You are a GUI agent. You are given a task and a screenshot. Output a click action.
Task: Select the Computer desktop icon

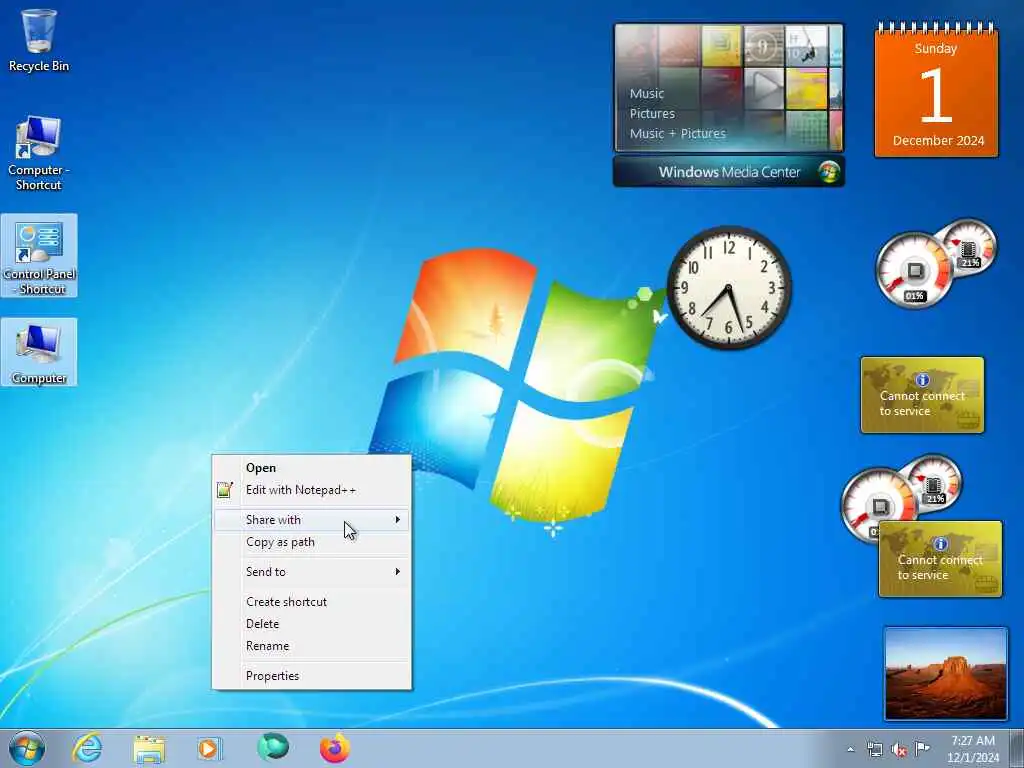pos(39,353)
